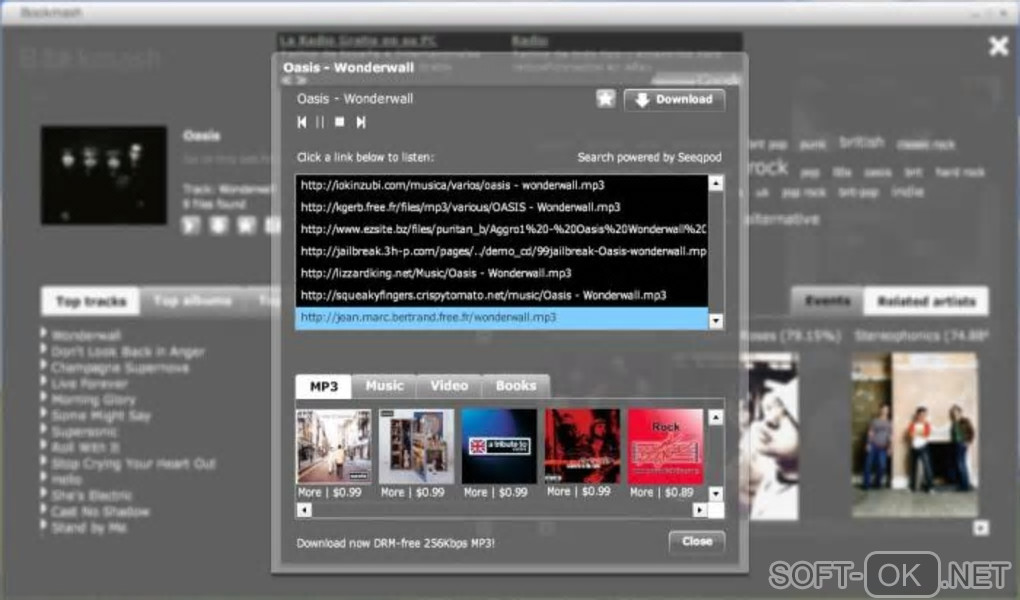Click More | $0.89 under the Rock album
This screenshot has width=1020, height=600.
pos(662,493)
